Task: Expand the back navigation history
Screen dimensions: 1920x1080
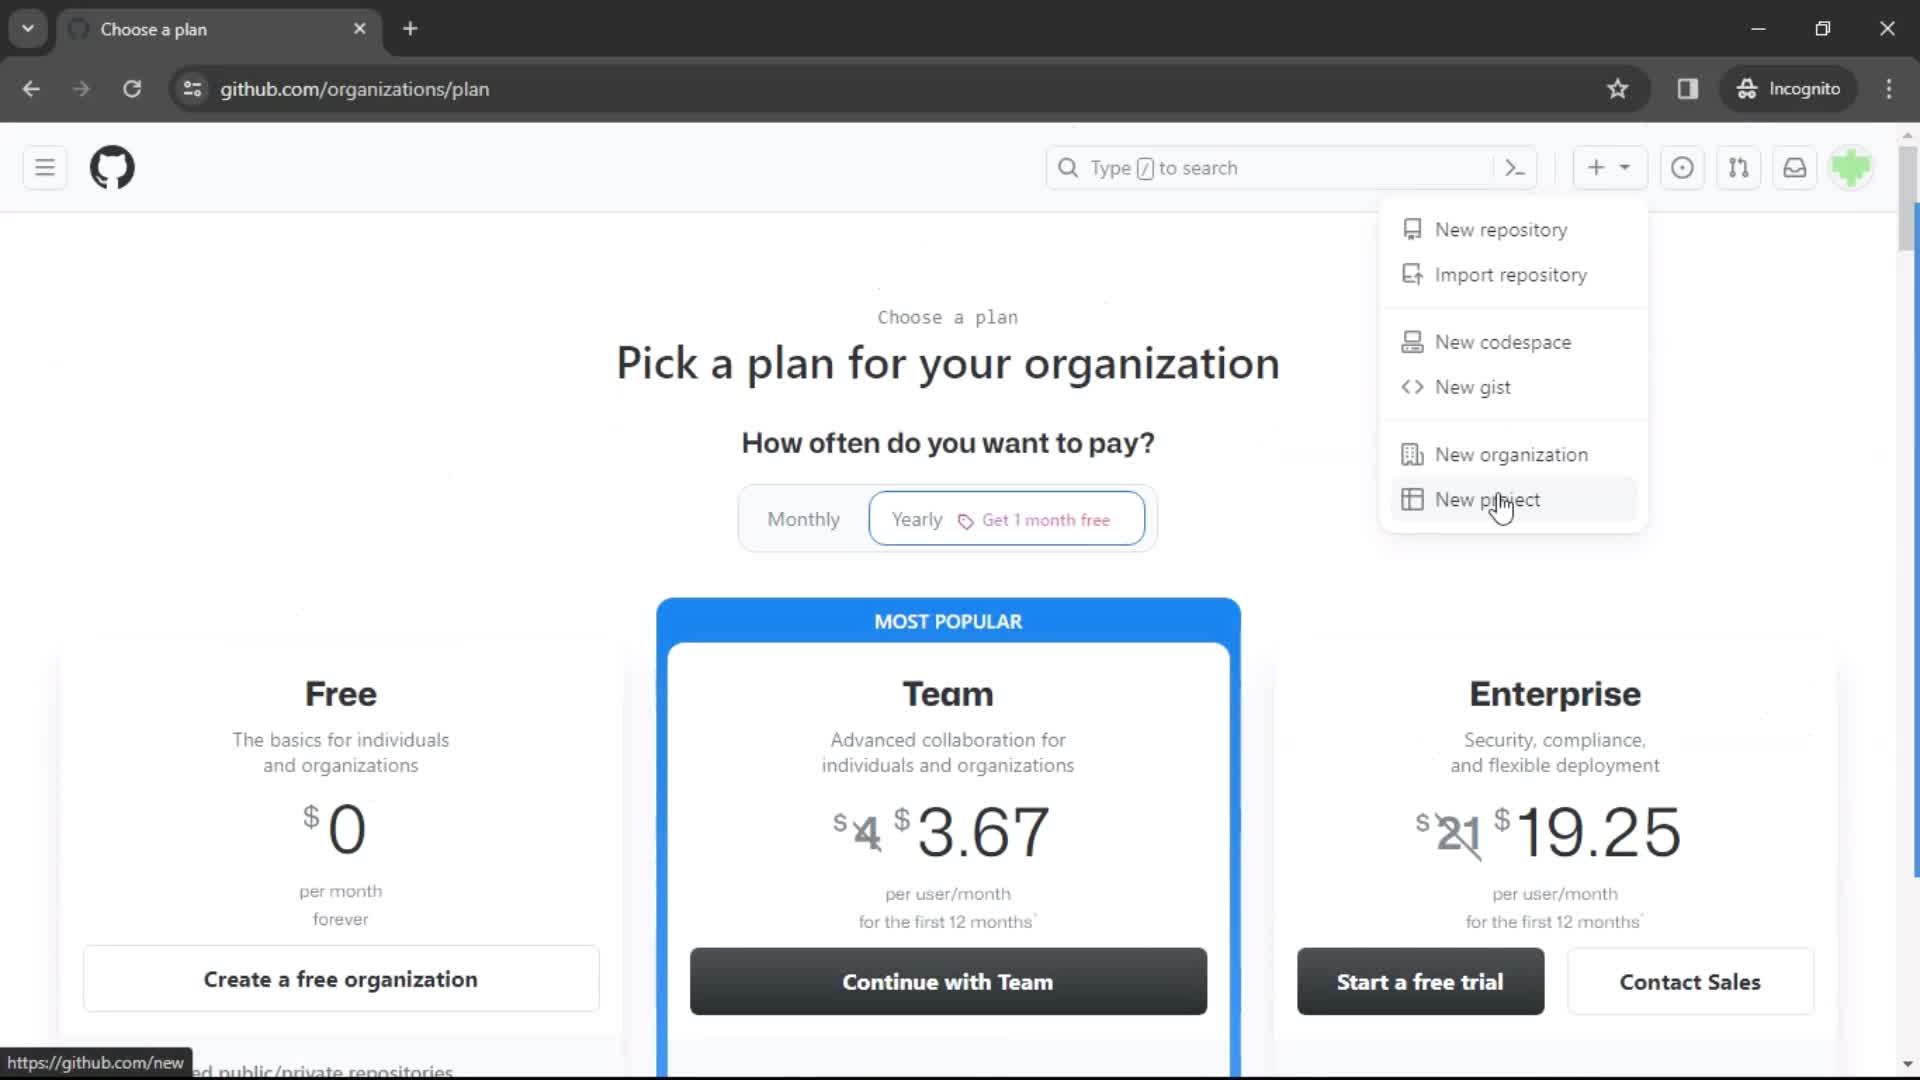Action: [x=30, y=88]
